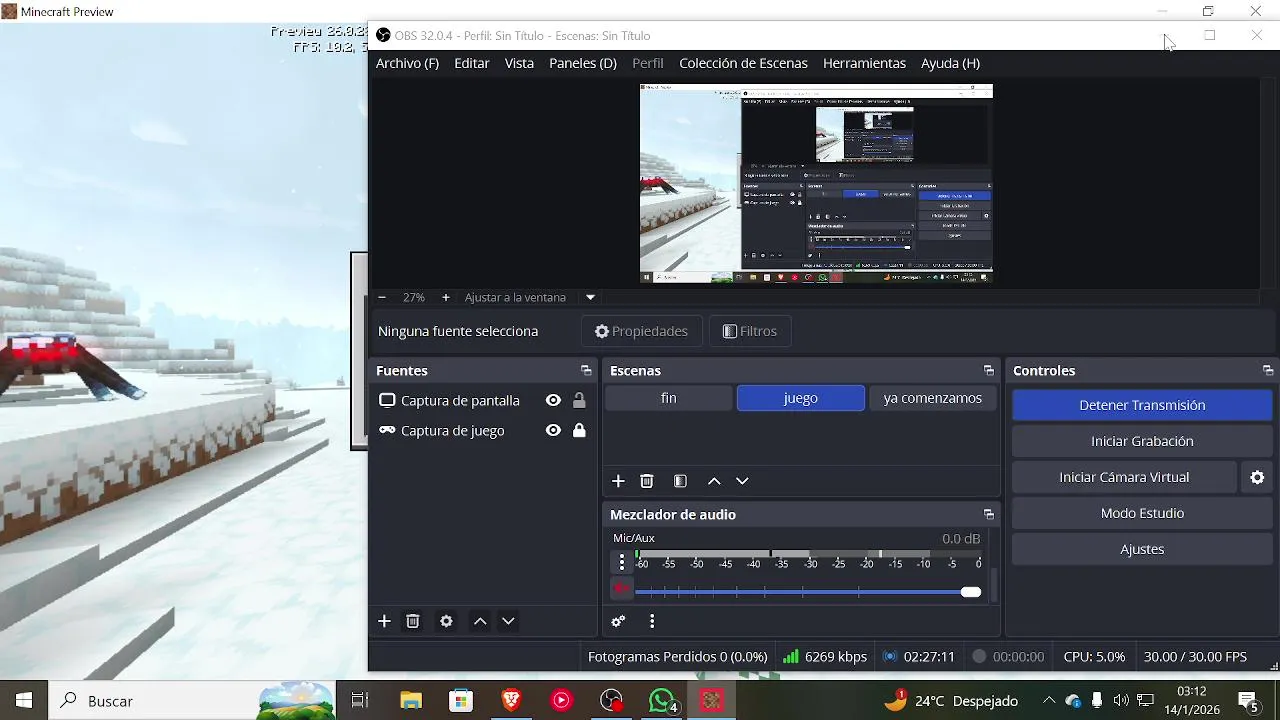Move scene down arrow in Escenas toolbar
Screen dimensions: 1280x720
coord(742,481)
